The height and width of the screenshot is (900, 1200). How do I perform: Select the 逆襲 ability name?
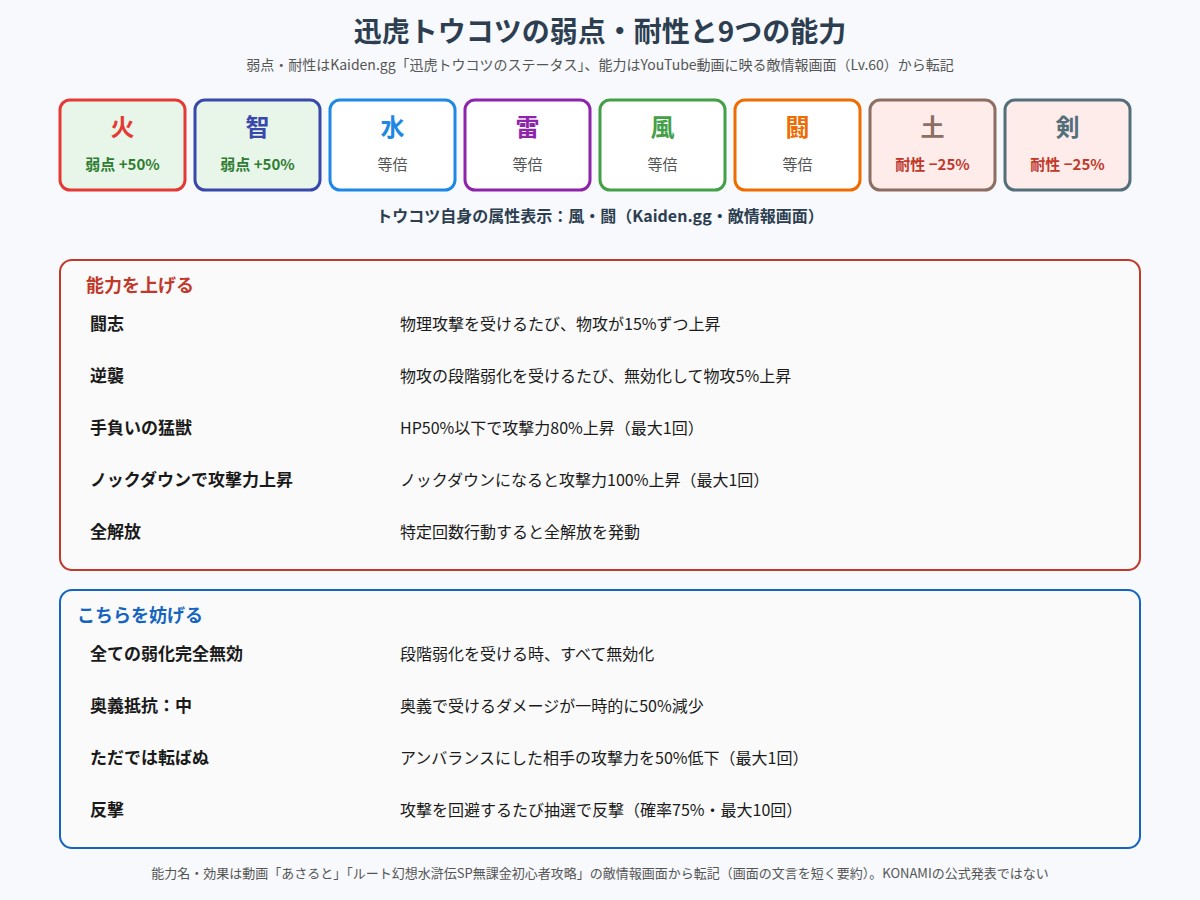point(107,376)
